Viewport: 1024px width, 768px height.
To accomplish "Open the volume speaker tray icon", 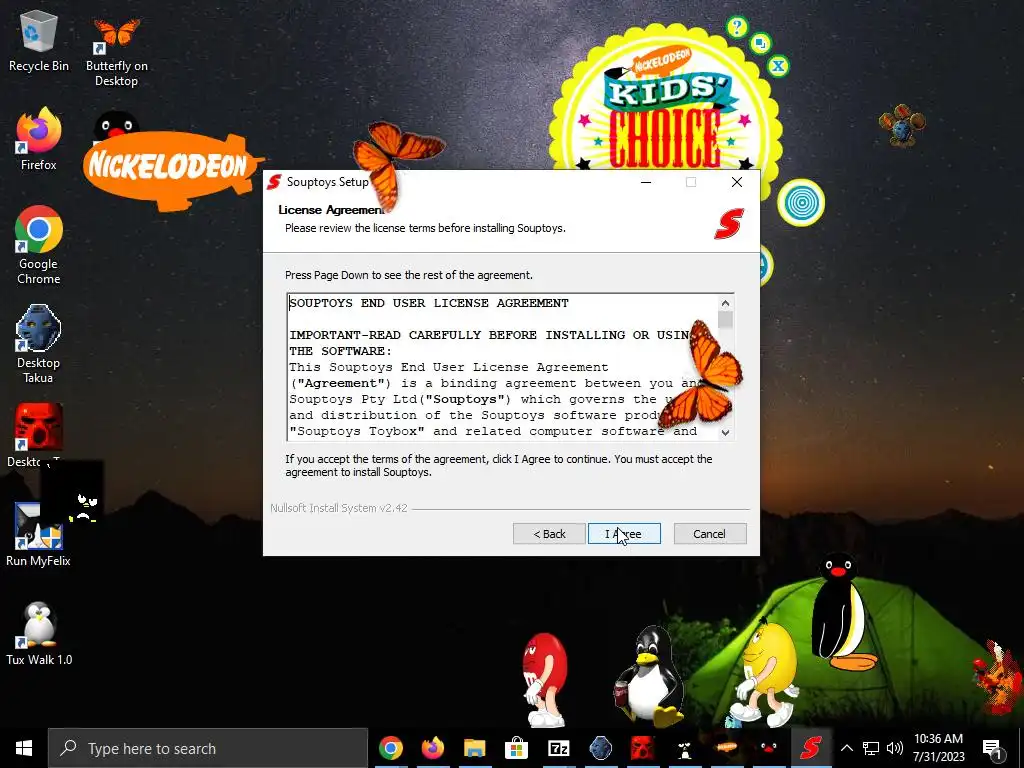I will pyautogui.click(x=895, y=748).
